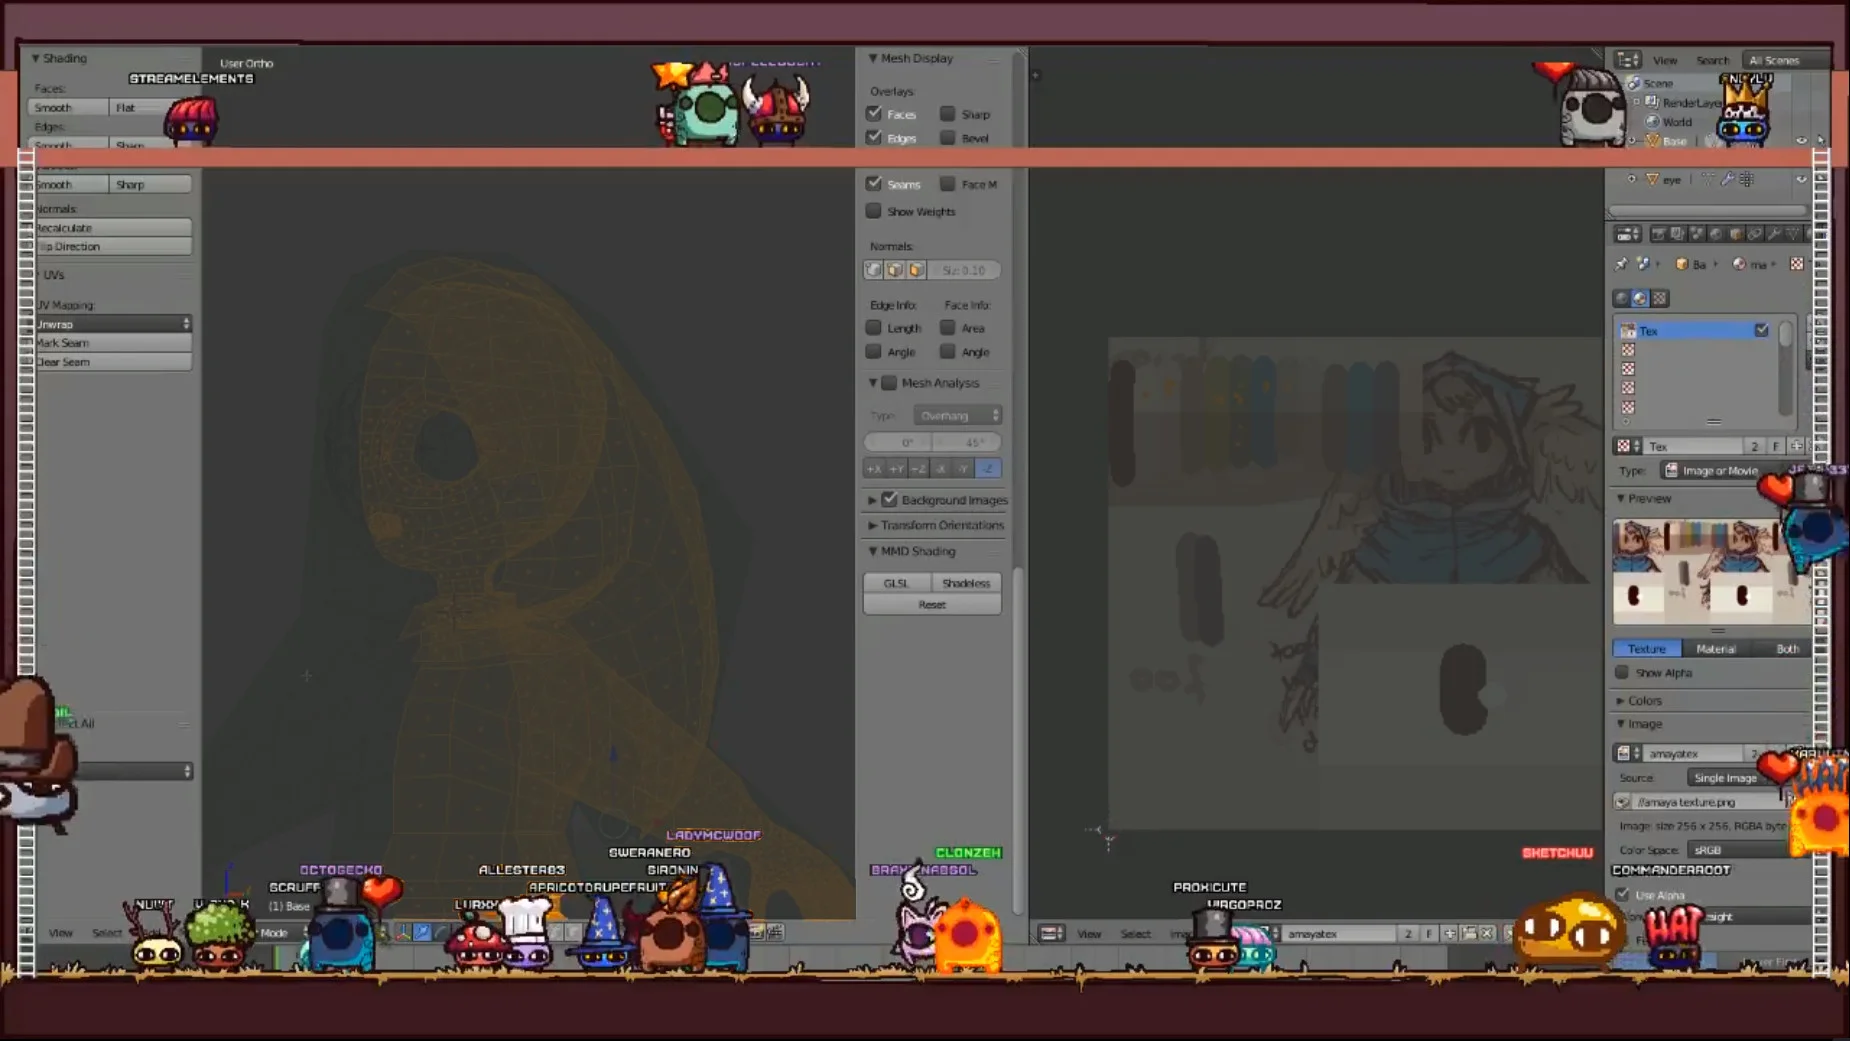Open UV editor type selector icon
The image size is (1850, 1041).
(1051, 933)
